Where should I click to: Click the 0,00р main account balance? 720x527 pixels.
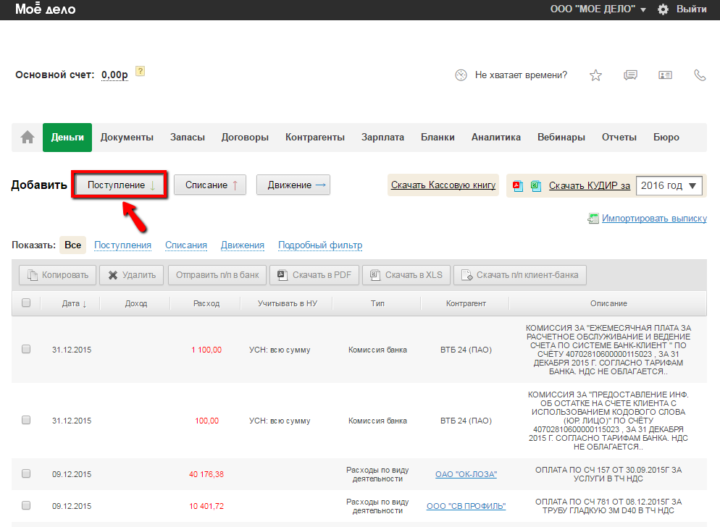point(114,75)
